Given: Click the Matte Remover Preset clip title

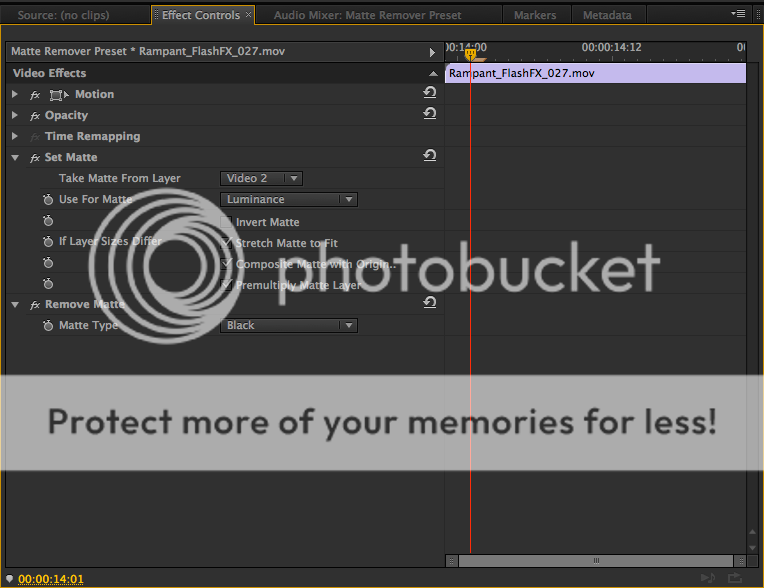Looking at the screenshot, I should point(148,52).
